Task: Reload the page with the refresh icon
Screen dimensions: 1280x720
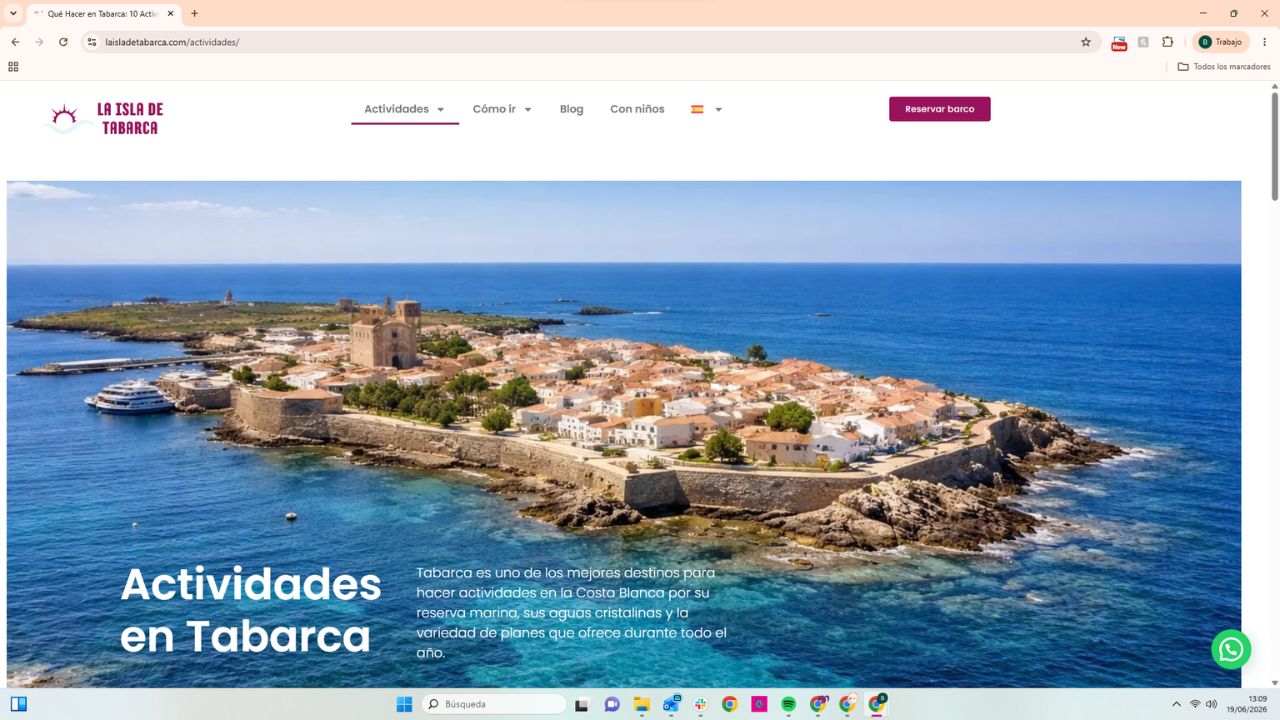Action: [63, 42]
